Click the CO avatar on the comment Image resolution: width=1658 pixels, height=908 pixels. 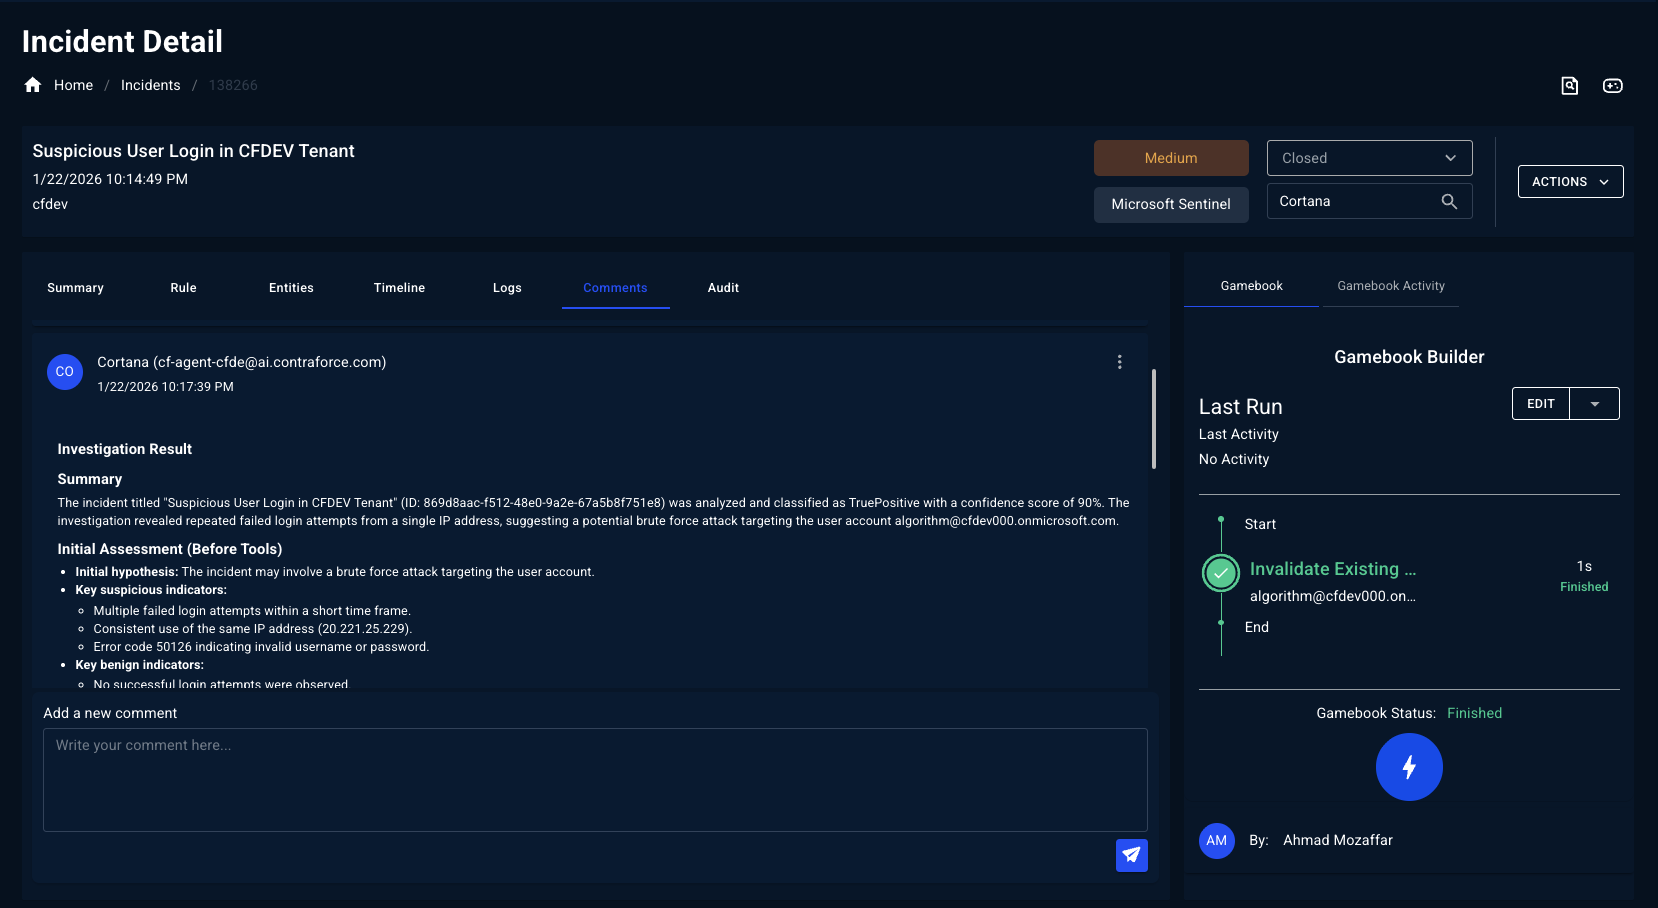click(64, 372)
